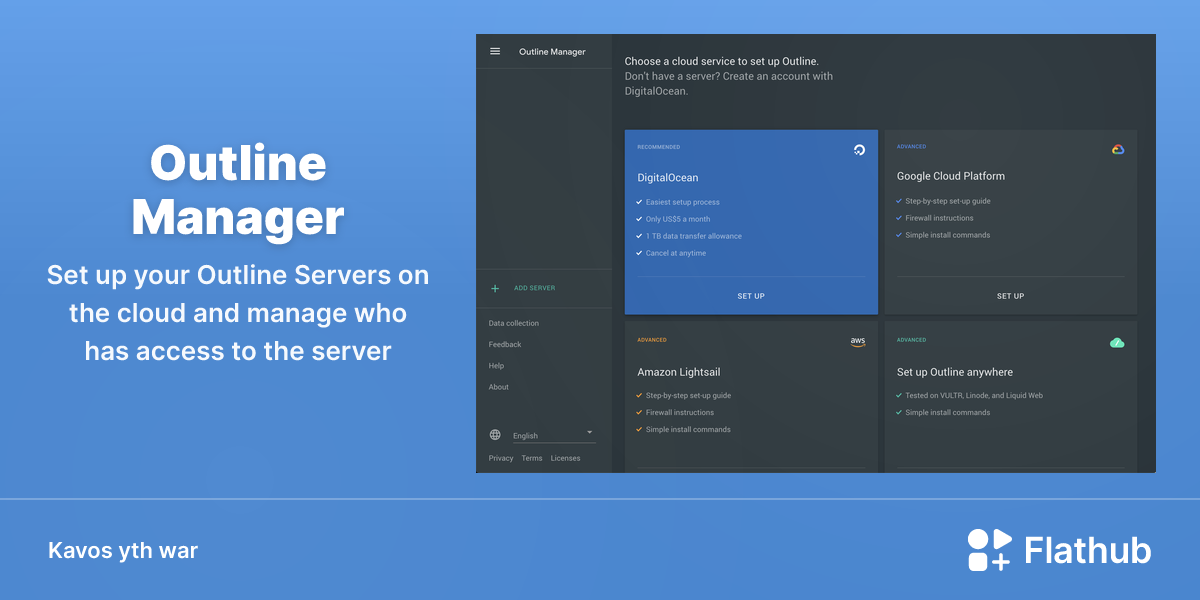Click the globe language icon
Image resolution: width=1200 pixels, height=600 pixels.
point(495,435)
